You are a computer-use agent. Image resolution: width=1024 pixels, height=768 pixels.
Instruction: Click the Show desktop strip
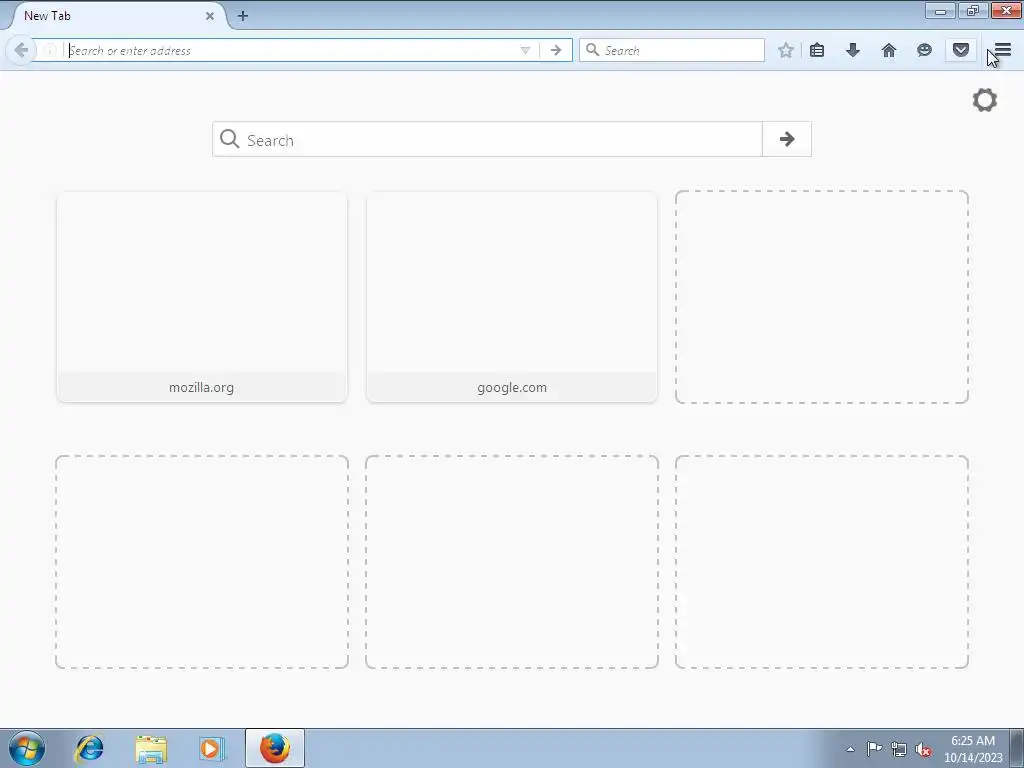pos(1017,748)
